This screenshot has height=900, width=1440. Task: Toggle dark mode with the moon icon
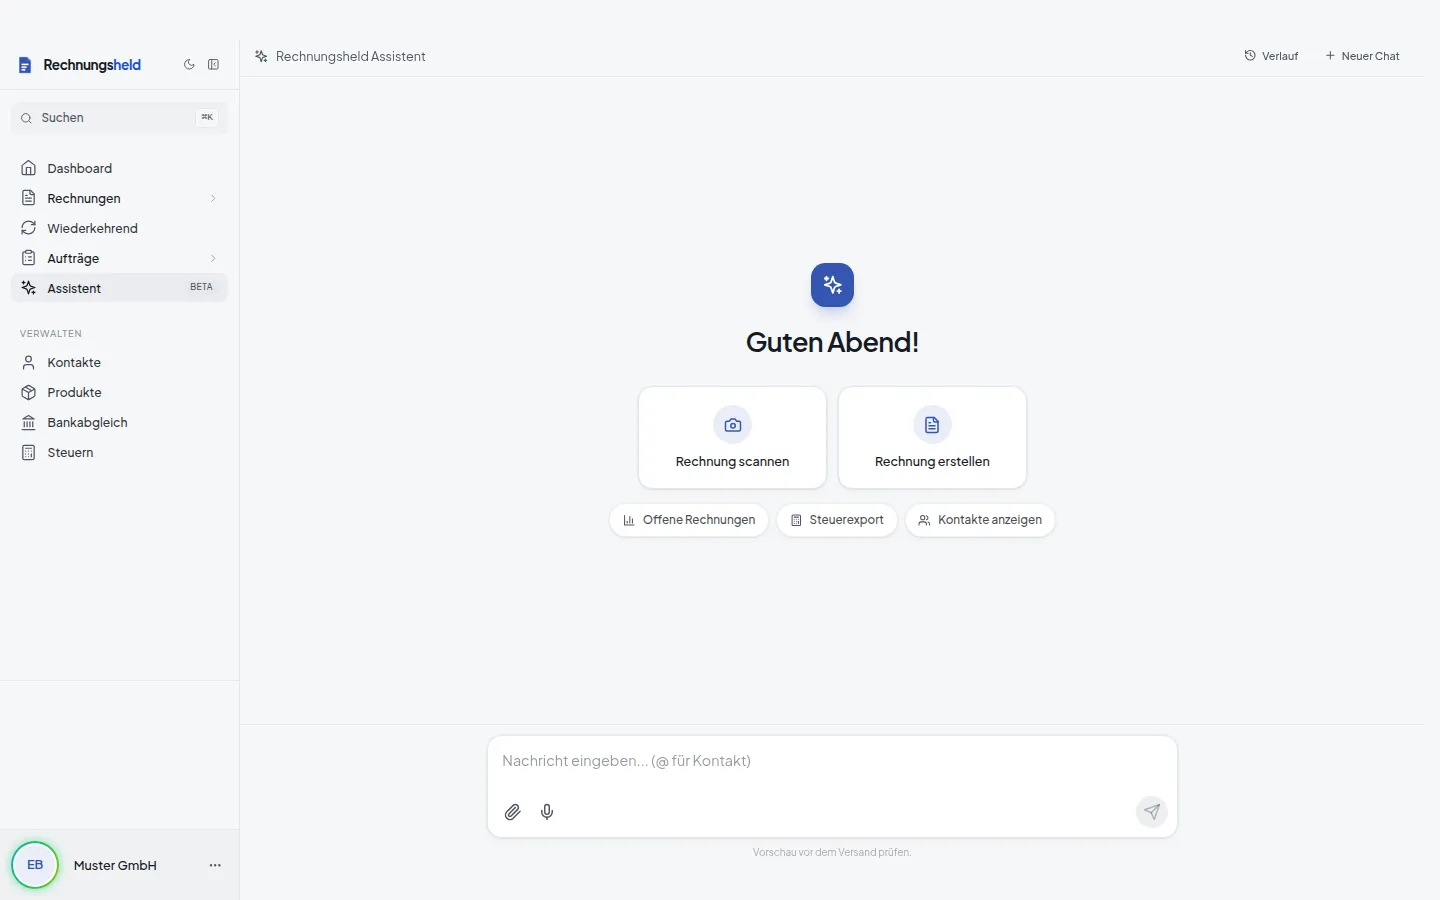pyautogui.click(x=189, y=65)
